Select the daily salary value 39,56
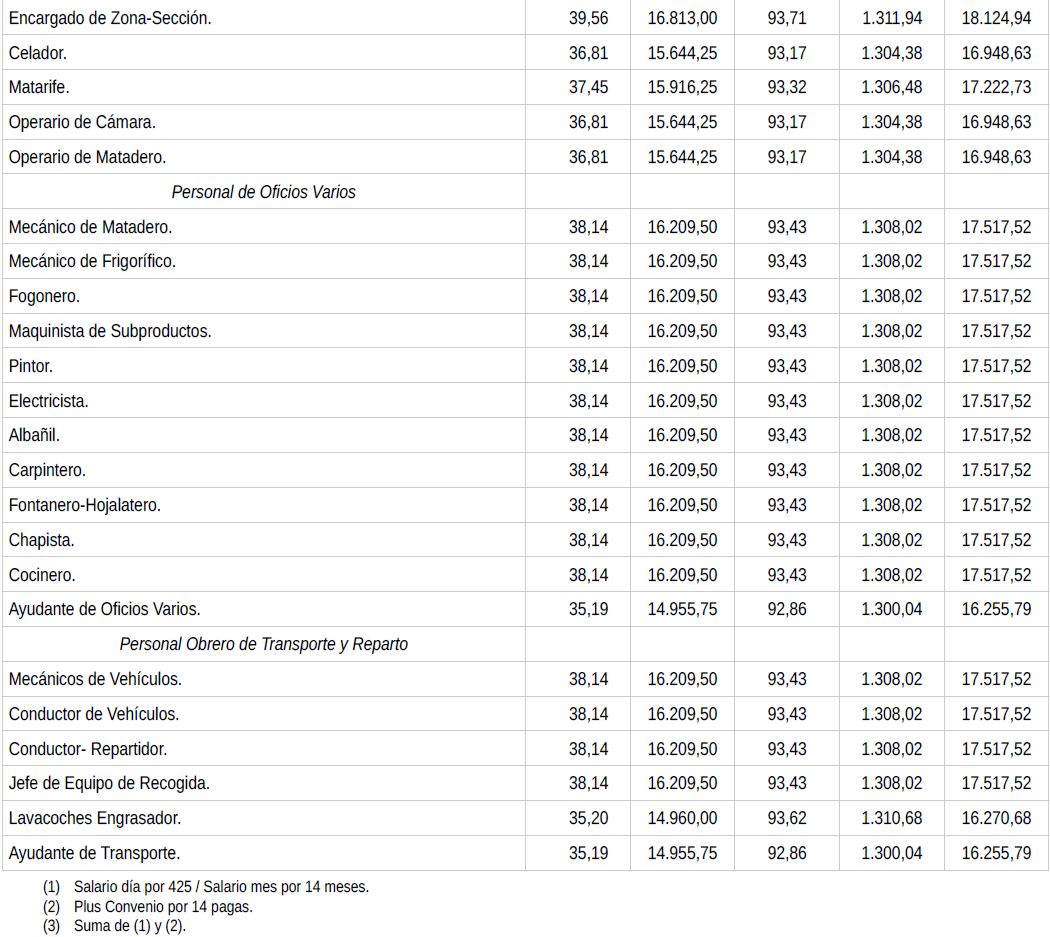The image size is (1050, 937). [588, 18]
